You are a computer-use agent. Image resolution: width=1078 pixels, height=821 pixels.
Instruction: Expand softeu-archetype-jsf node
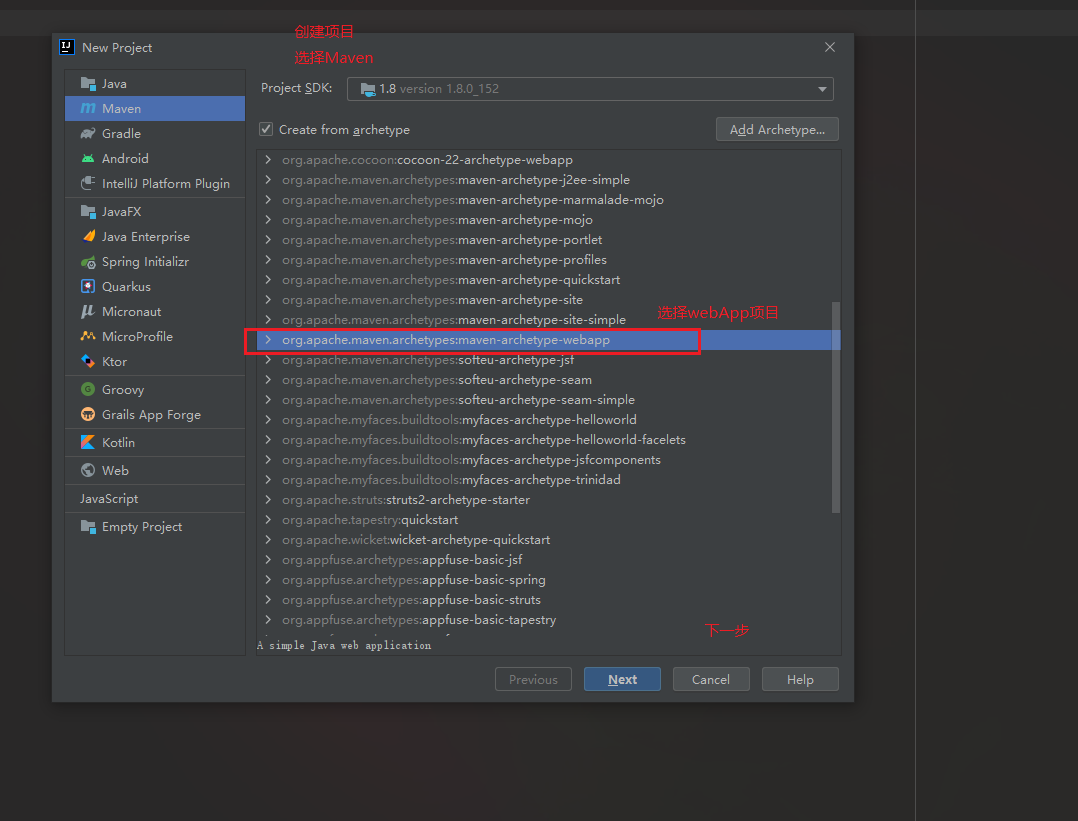268,360
